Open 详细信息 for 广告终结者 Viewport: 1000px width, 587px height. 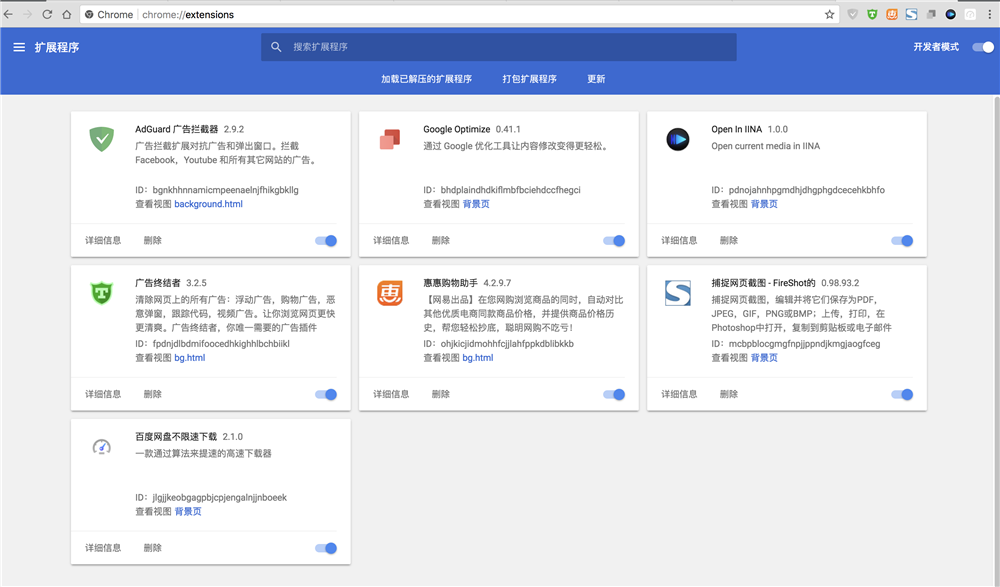point(103,394)
